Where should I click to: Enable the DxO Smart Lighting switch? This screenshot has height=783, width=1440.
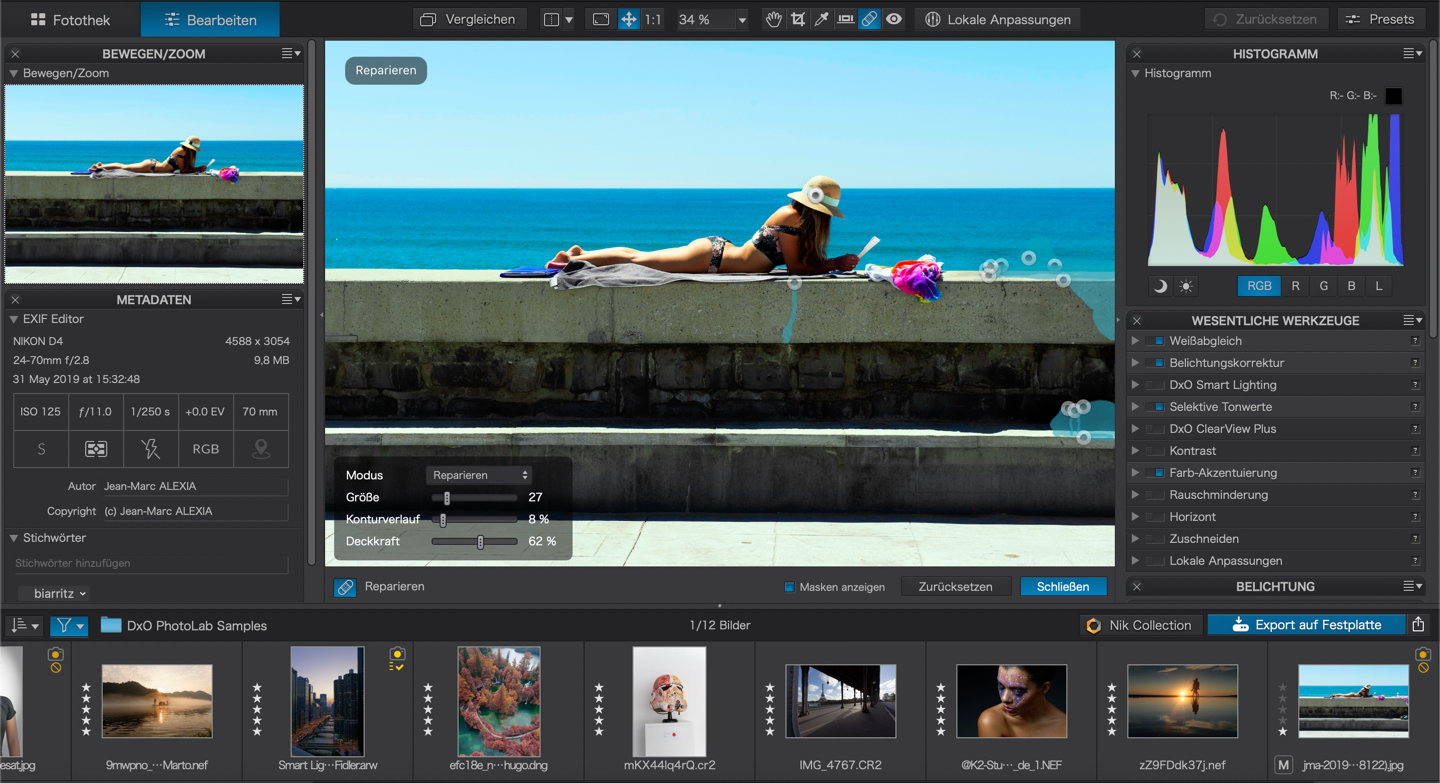1155,385
